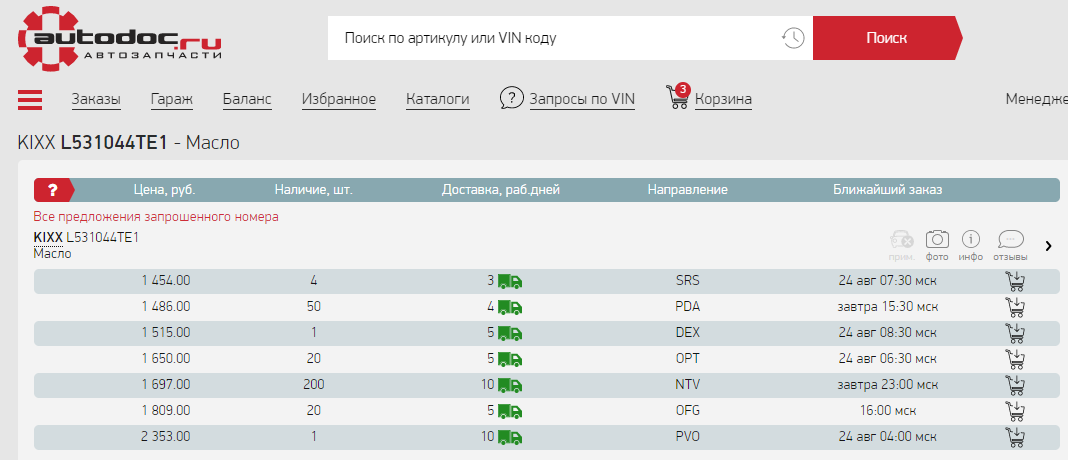This screenshot has height=460, width=1068.
Task: Click direction code SRS
Action: 687,281
